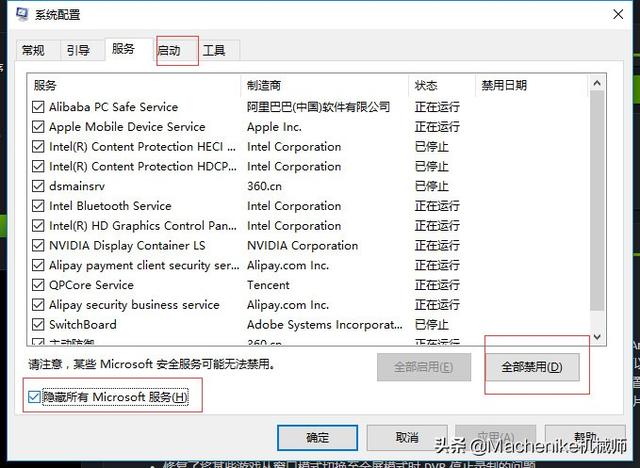Close the 系统配置 window
The image size is (640, 468).
pos(618,15)
